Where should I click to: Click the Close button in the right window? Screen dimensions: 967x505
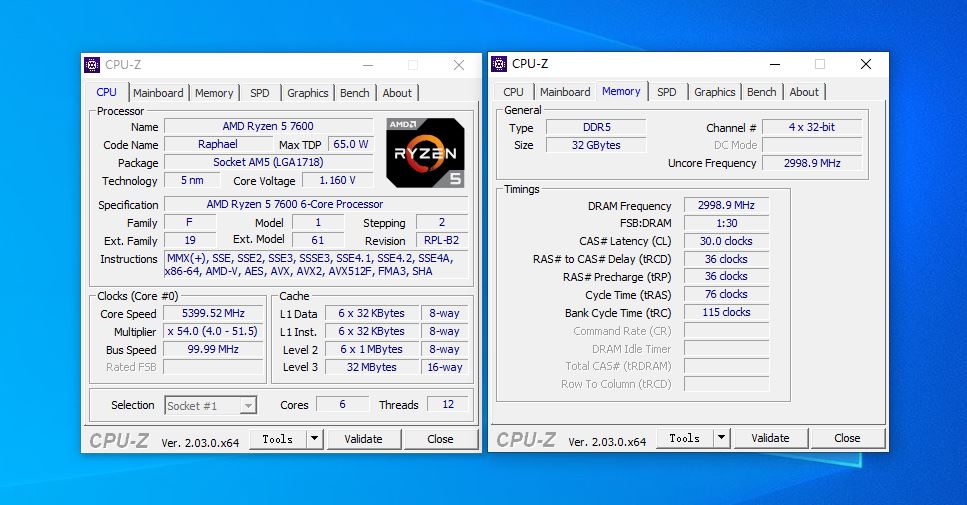point(847,438)
